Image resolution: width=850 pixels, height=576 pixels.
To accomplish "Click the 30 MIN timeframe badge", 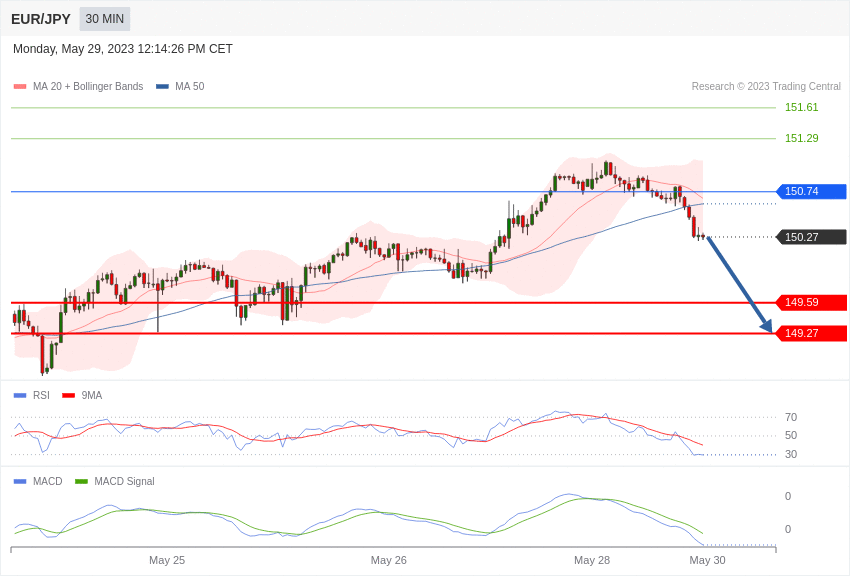I will [105, 19].
